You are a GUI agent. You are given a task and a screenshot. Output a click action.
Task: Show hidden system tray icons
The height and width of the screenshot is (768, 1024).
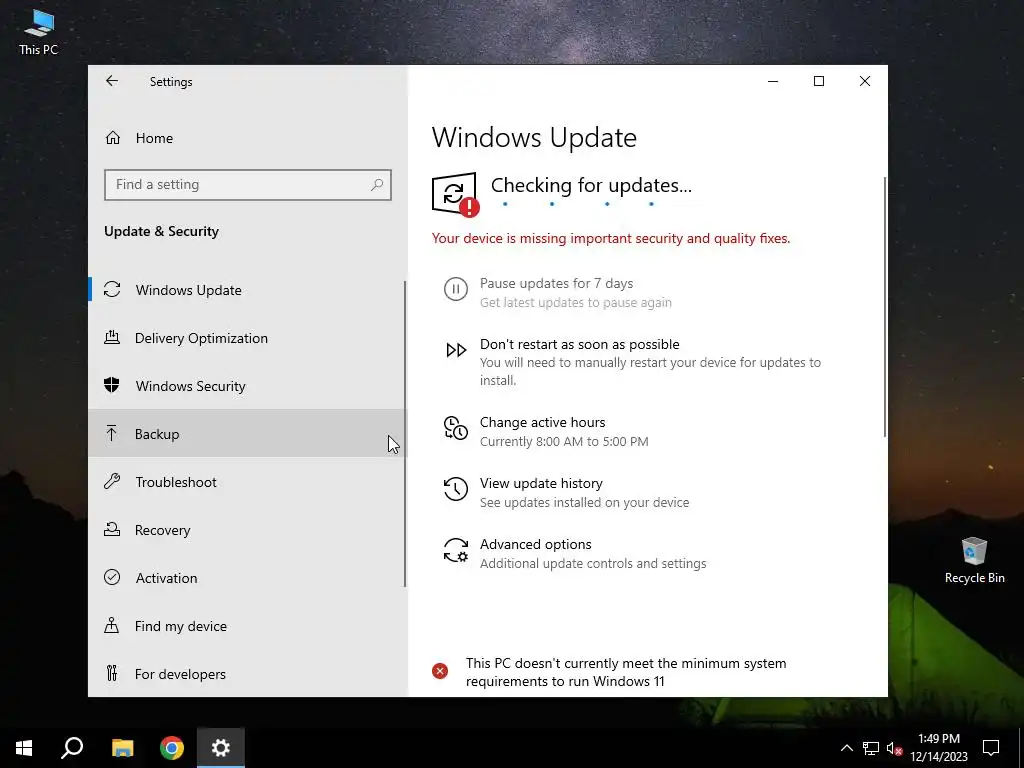(846, 748)
